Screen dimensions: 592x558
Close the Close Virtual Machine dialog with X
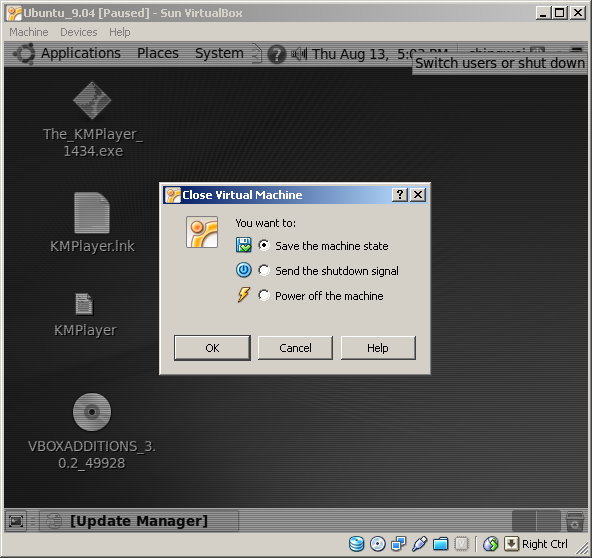pos(418,195)
